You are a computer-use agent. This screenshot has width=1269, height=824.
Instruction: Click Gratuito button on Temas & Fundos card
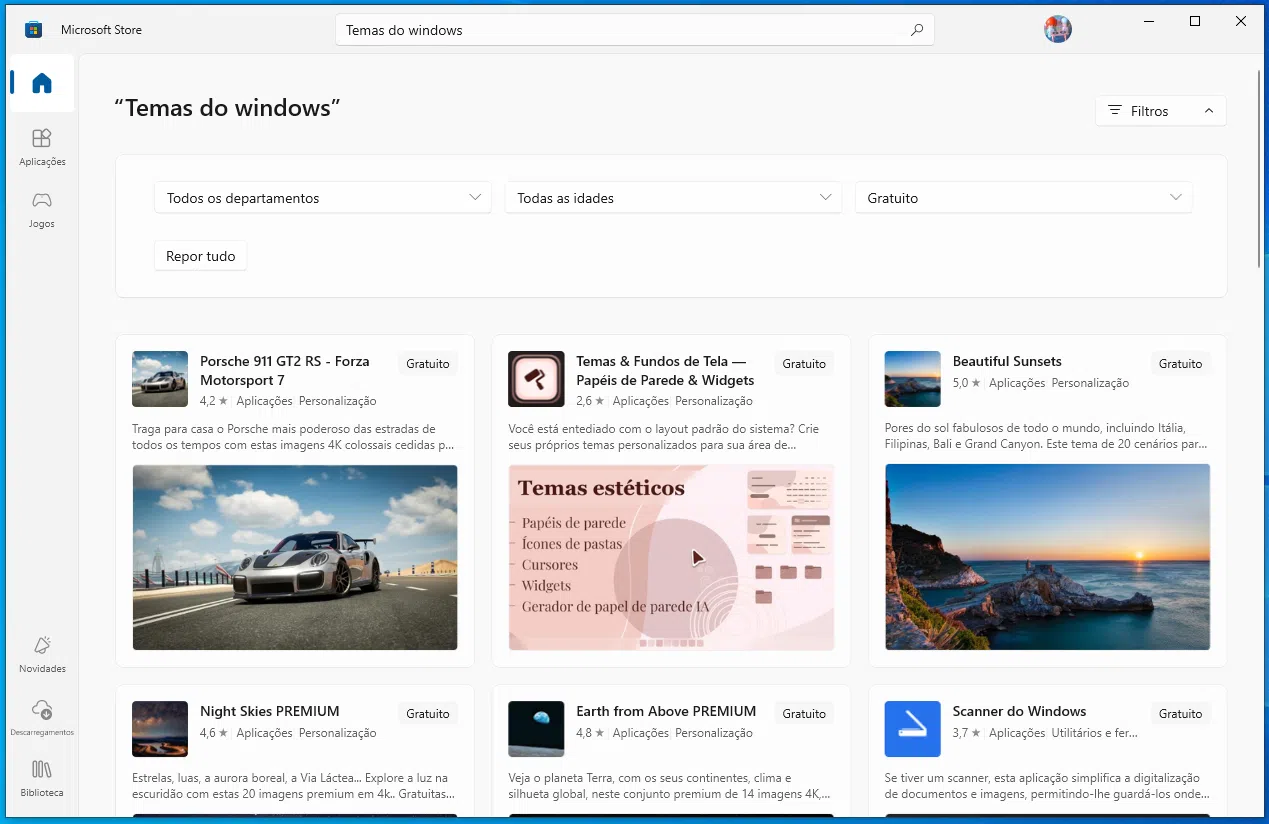pyautogui.click(x=804, y=364)
